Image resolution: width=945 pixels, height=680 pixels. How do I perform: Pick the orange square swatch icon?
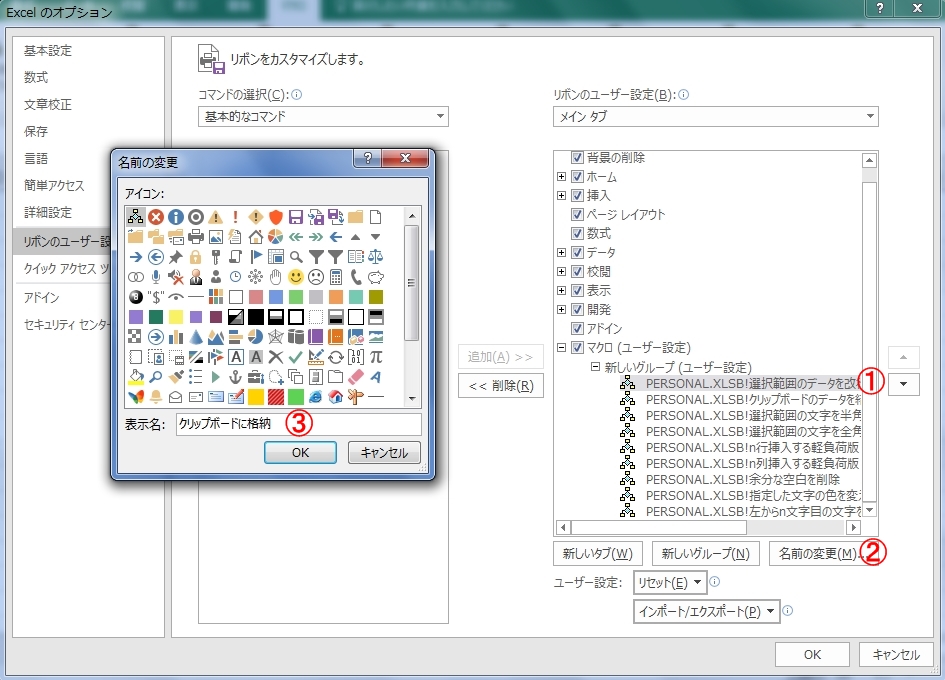(336, 297)
